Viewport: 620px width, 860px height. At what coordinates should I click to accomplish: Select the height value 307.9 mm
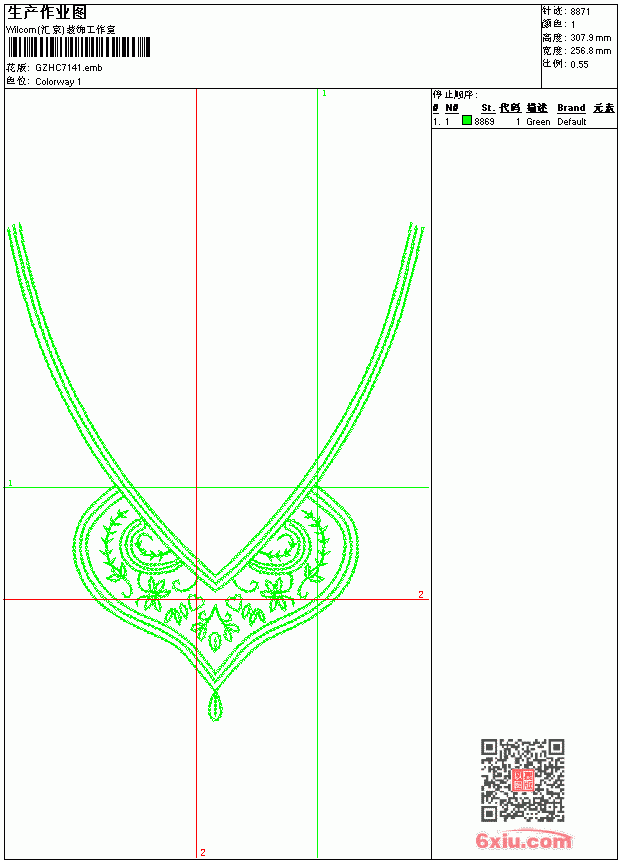click(x=590, y=38)
